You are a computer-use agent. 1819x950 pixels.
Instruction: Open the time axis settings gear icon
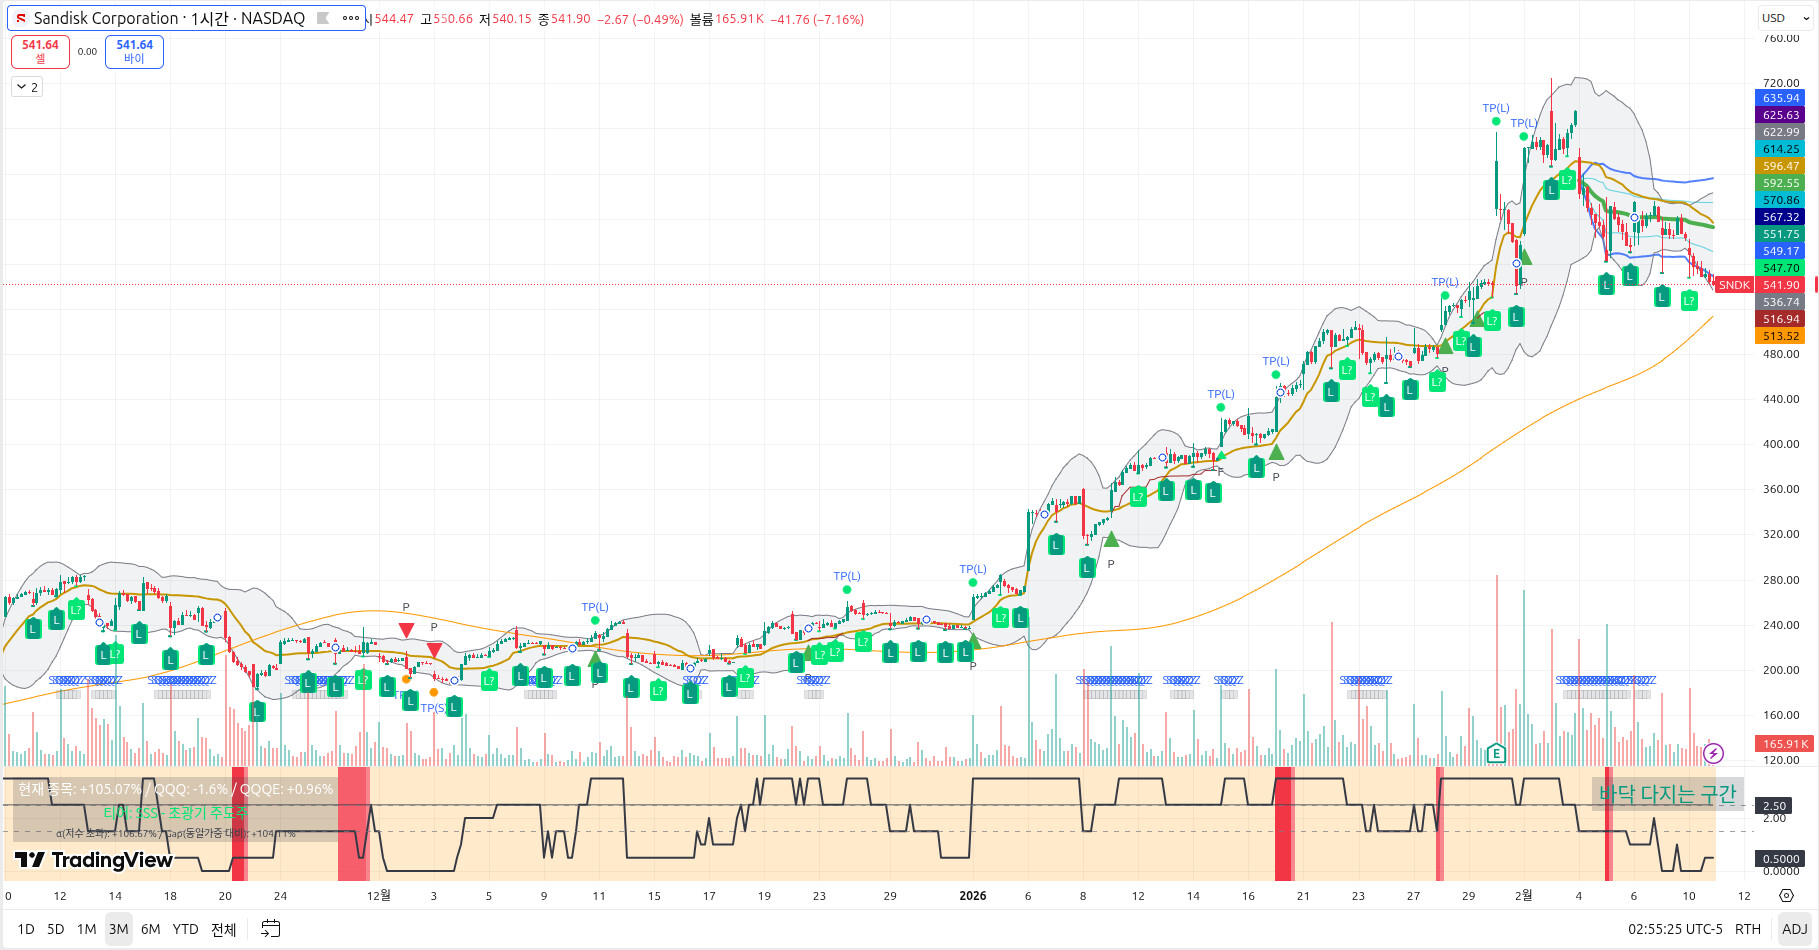pyautogui.click(x=1786, y=896)
